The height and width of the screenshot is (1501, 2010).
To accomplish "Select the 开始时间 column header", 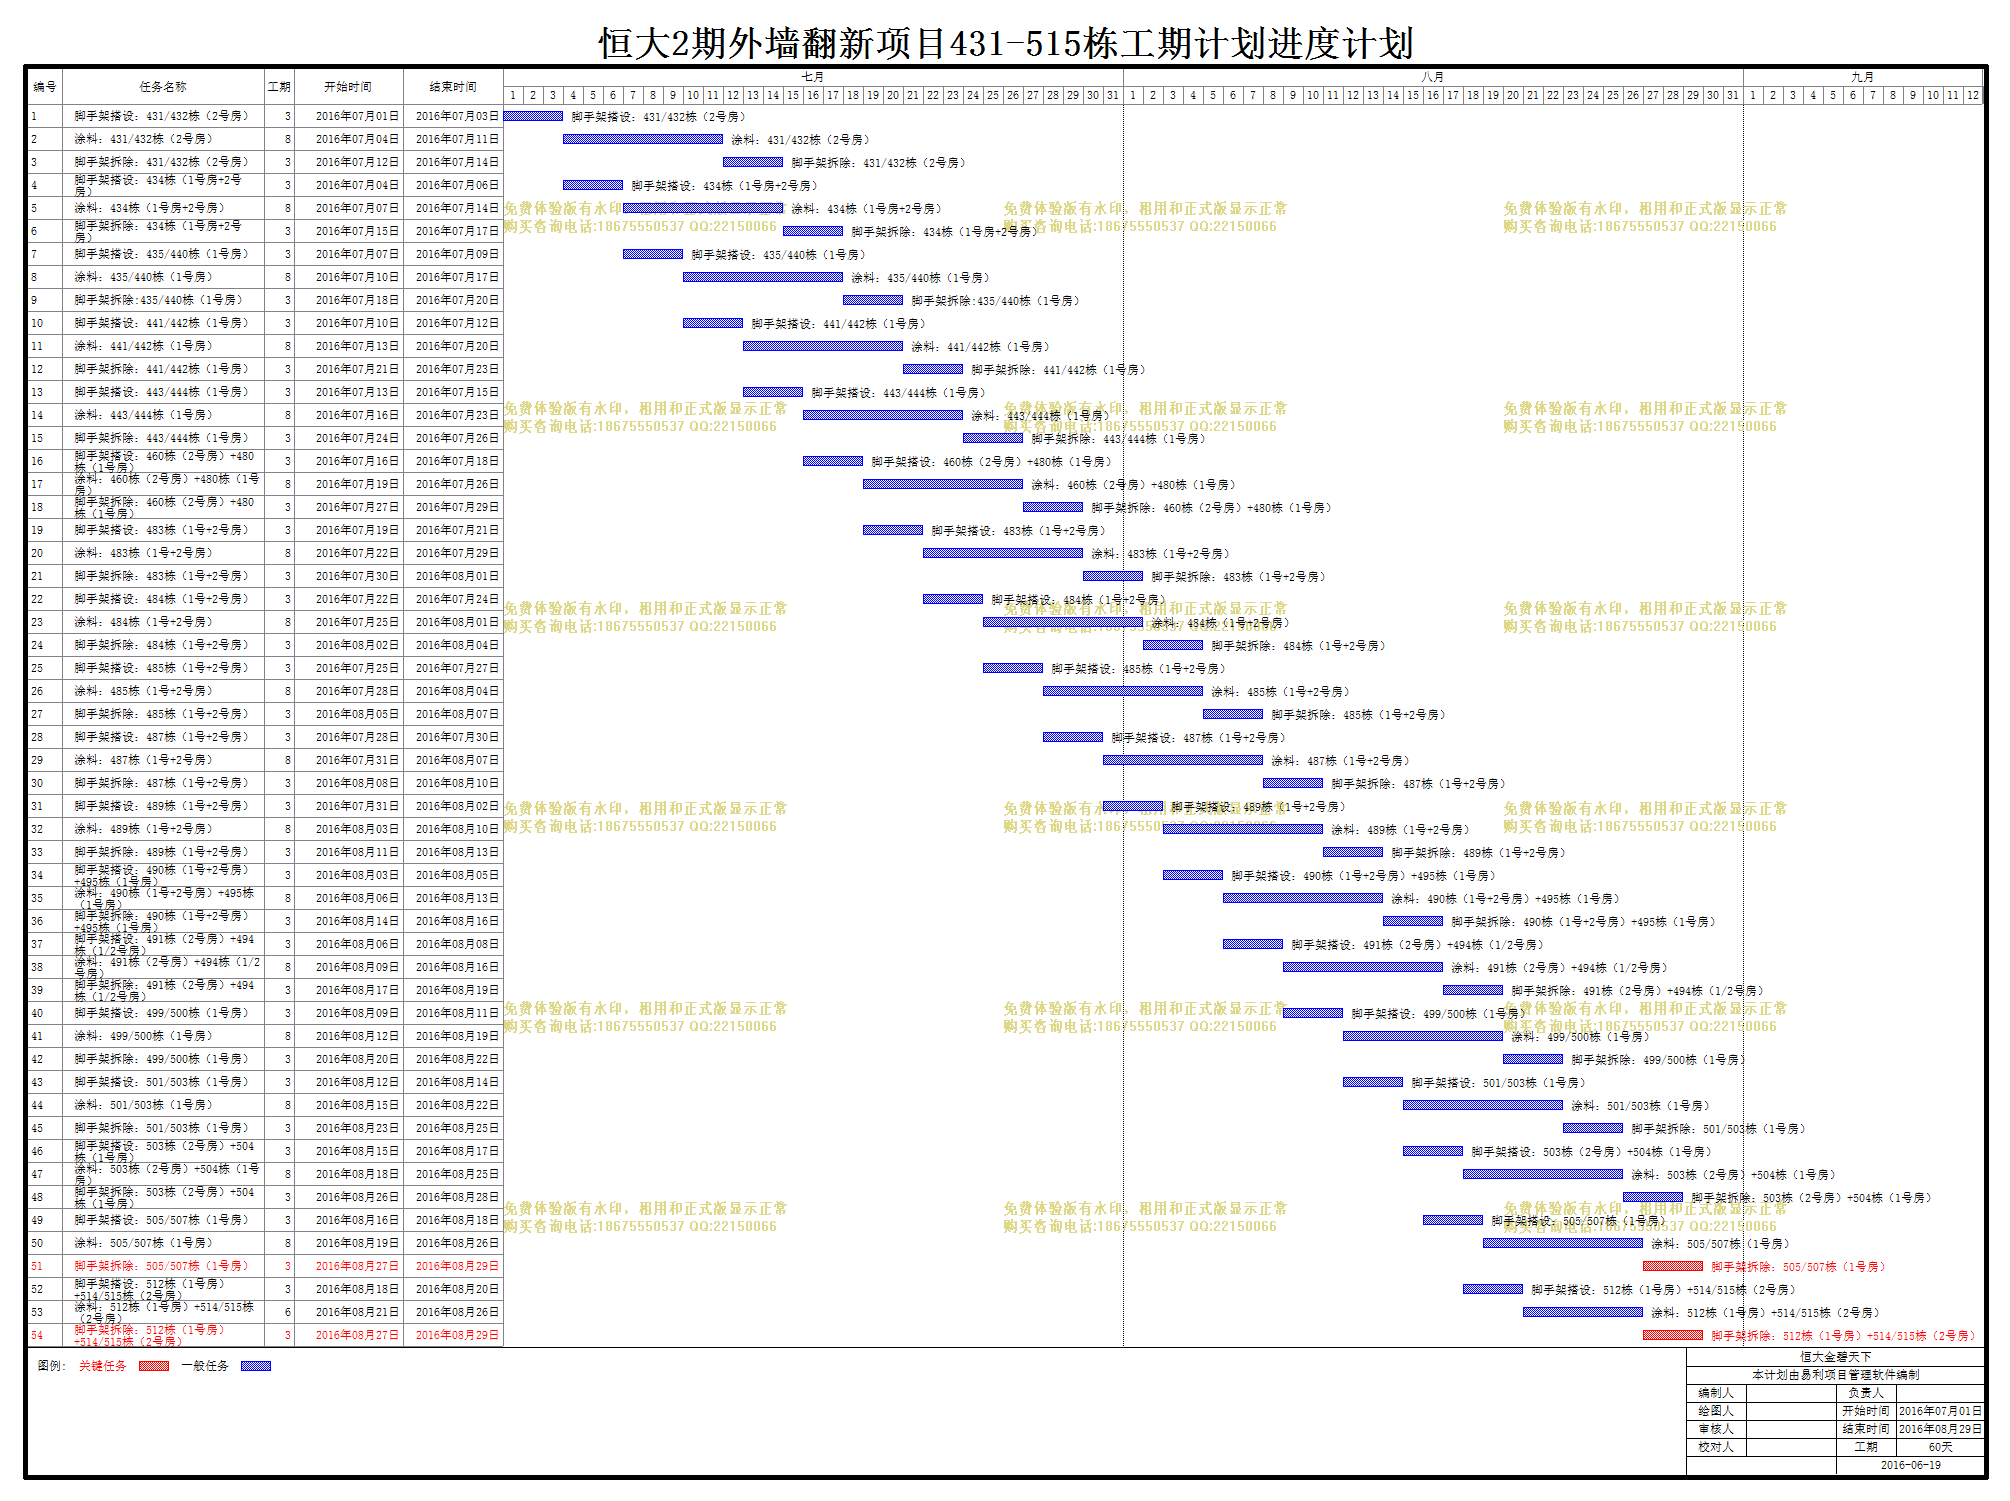I will tap(348, 86).
